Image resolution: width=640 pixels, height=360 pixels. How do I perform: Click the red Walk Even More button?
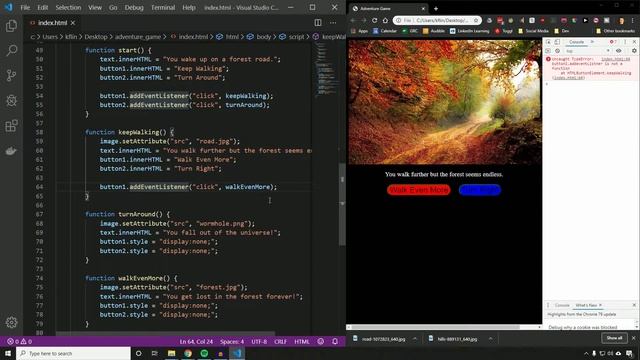(x=418, y=190)
